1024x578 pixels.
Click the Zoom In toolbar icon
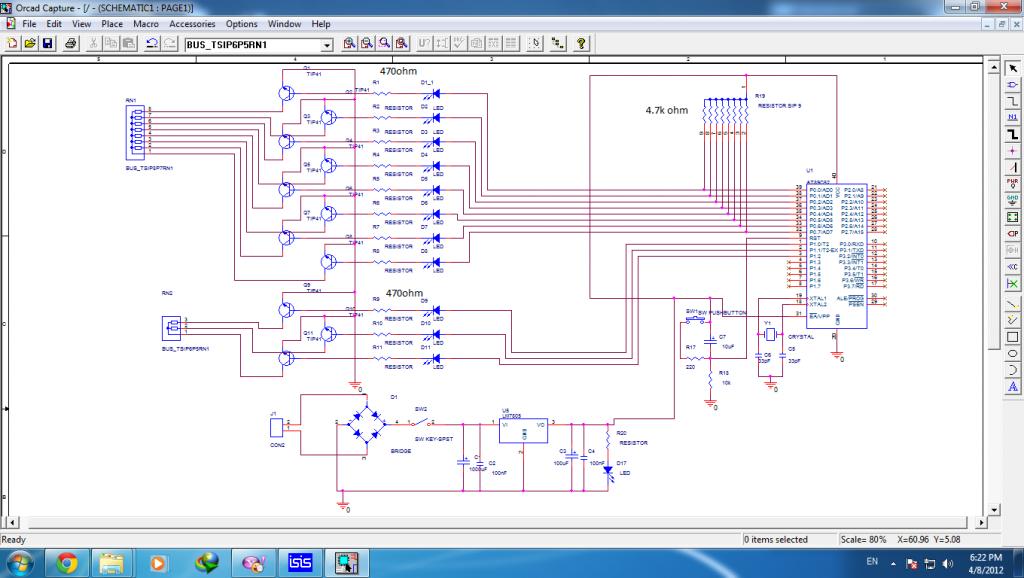pos(350,44)
